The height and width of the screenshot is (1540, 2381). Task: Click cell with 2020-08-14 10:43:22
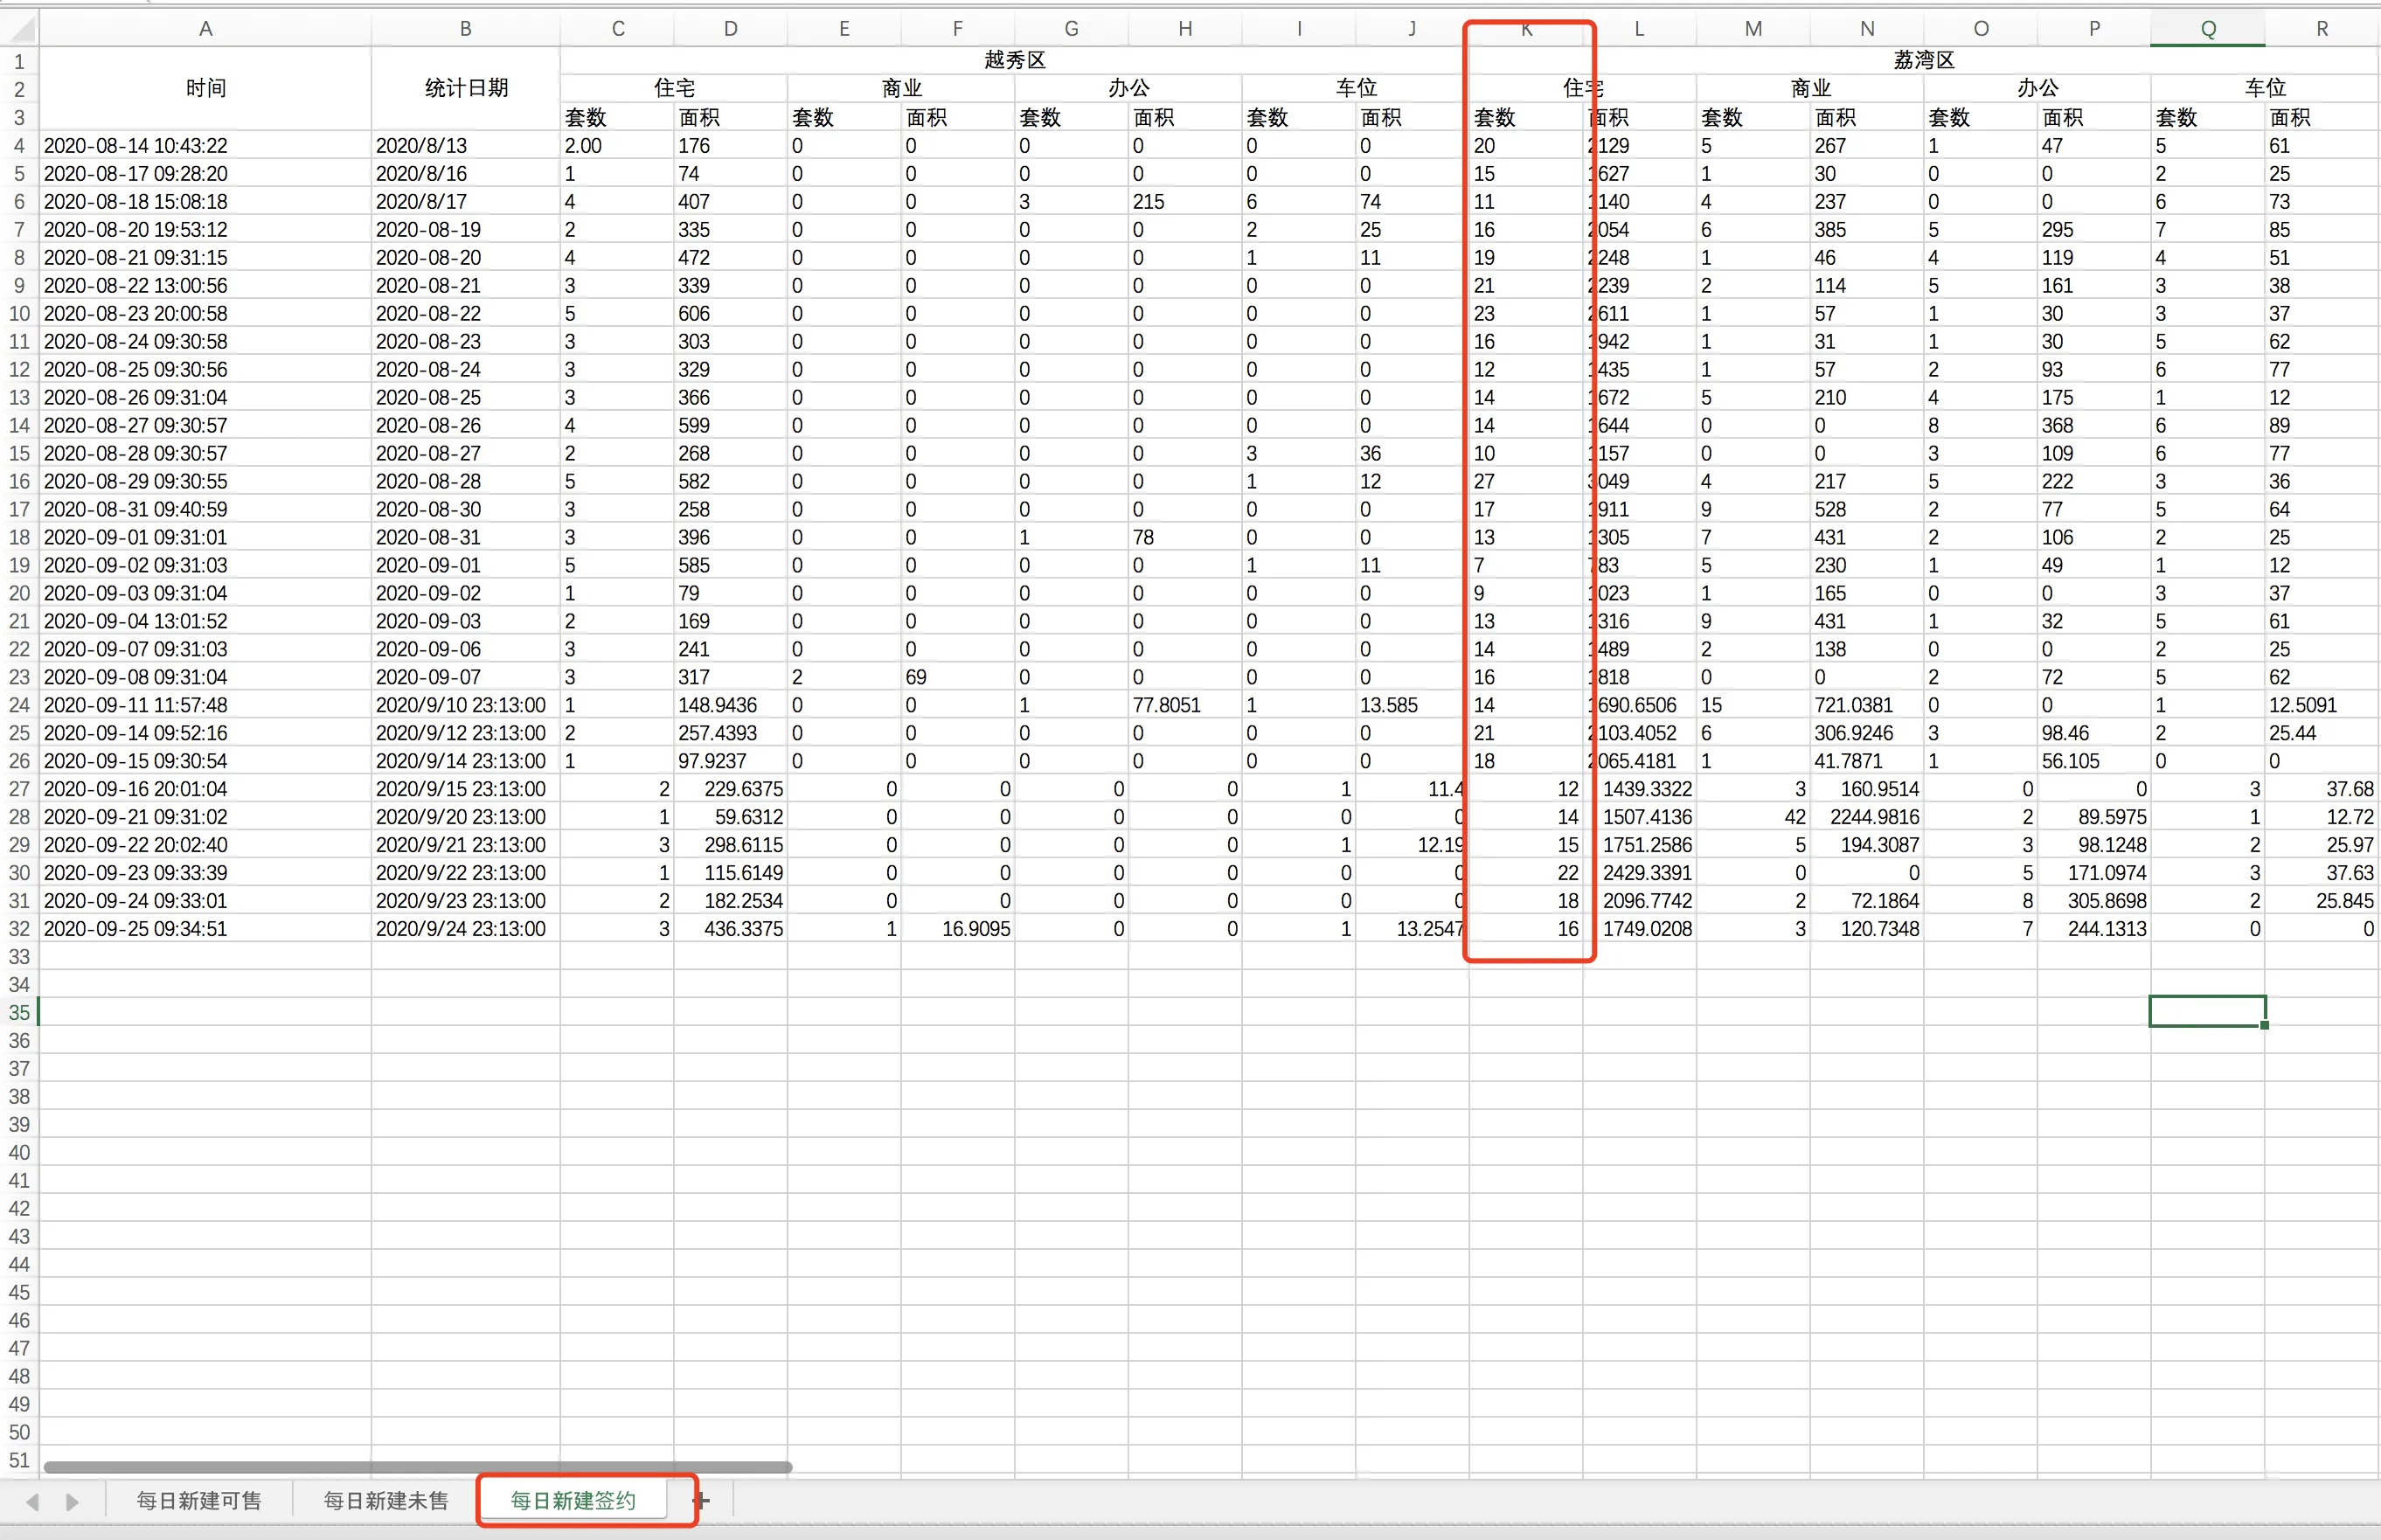pos(206,146)
